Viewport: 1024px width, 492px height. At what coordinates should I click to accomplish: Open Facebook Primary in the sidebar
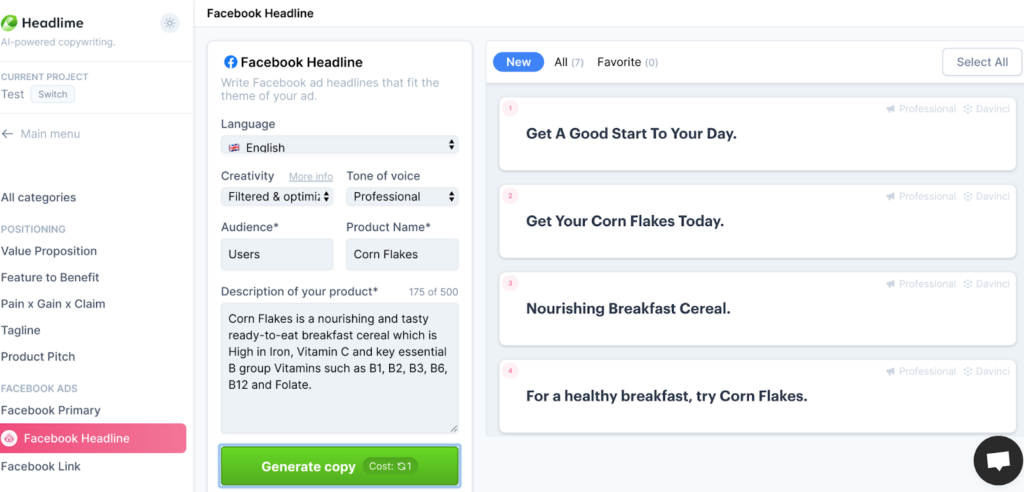(x=51, y=410)
